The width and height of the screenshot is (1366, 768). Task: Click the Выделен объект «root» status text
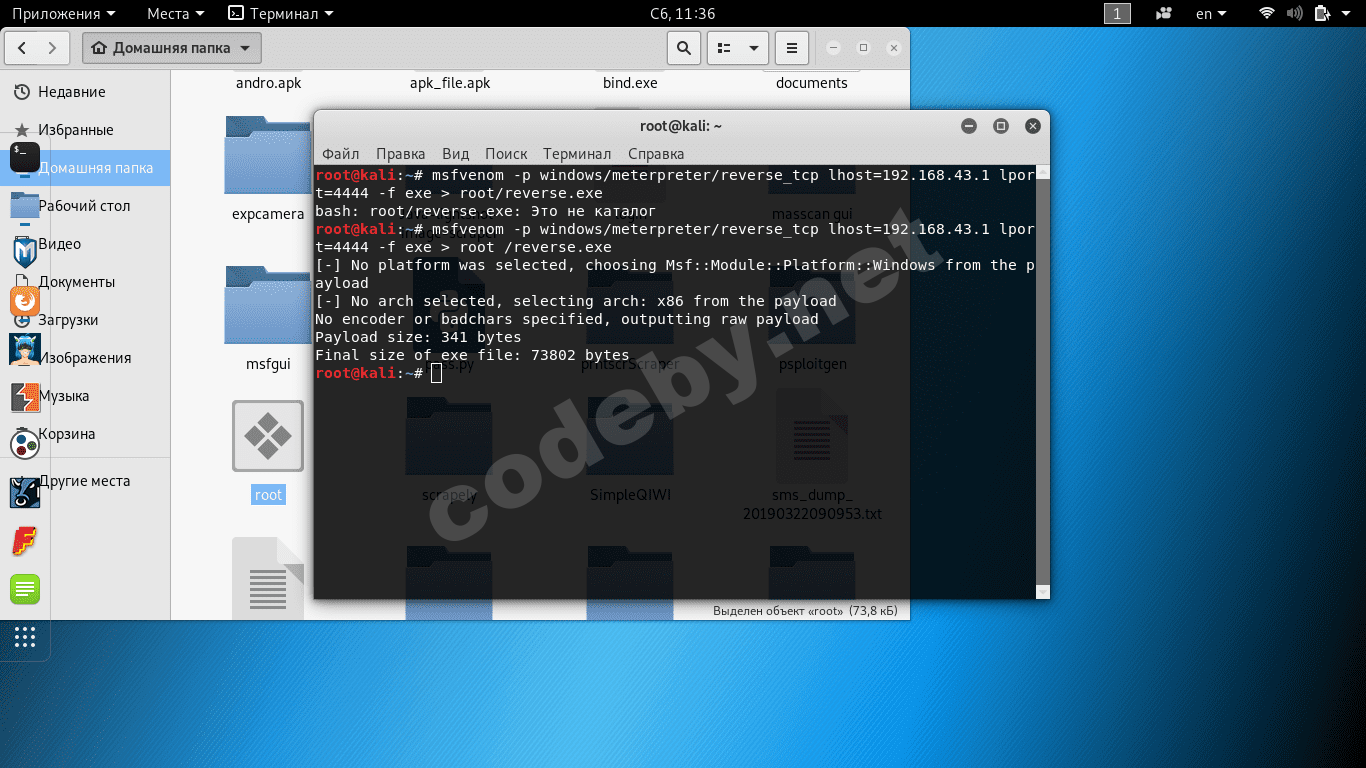(805, 611)
